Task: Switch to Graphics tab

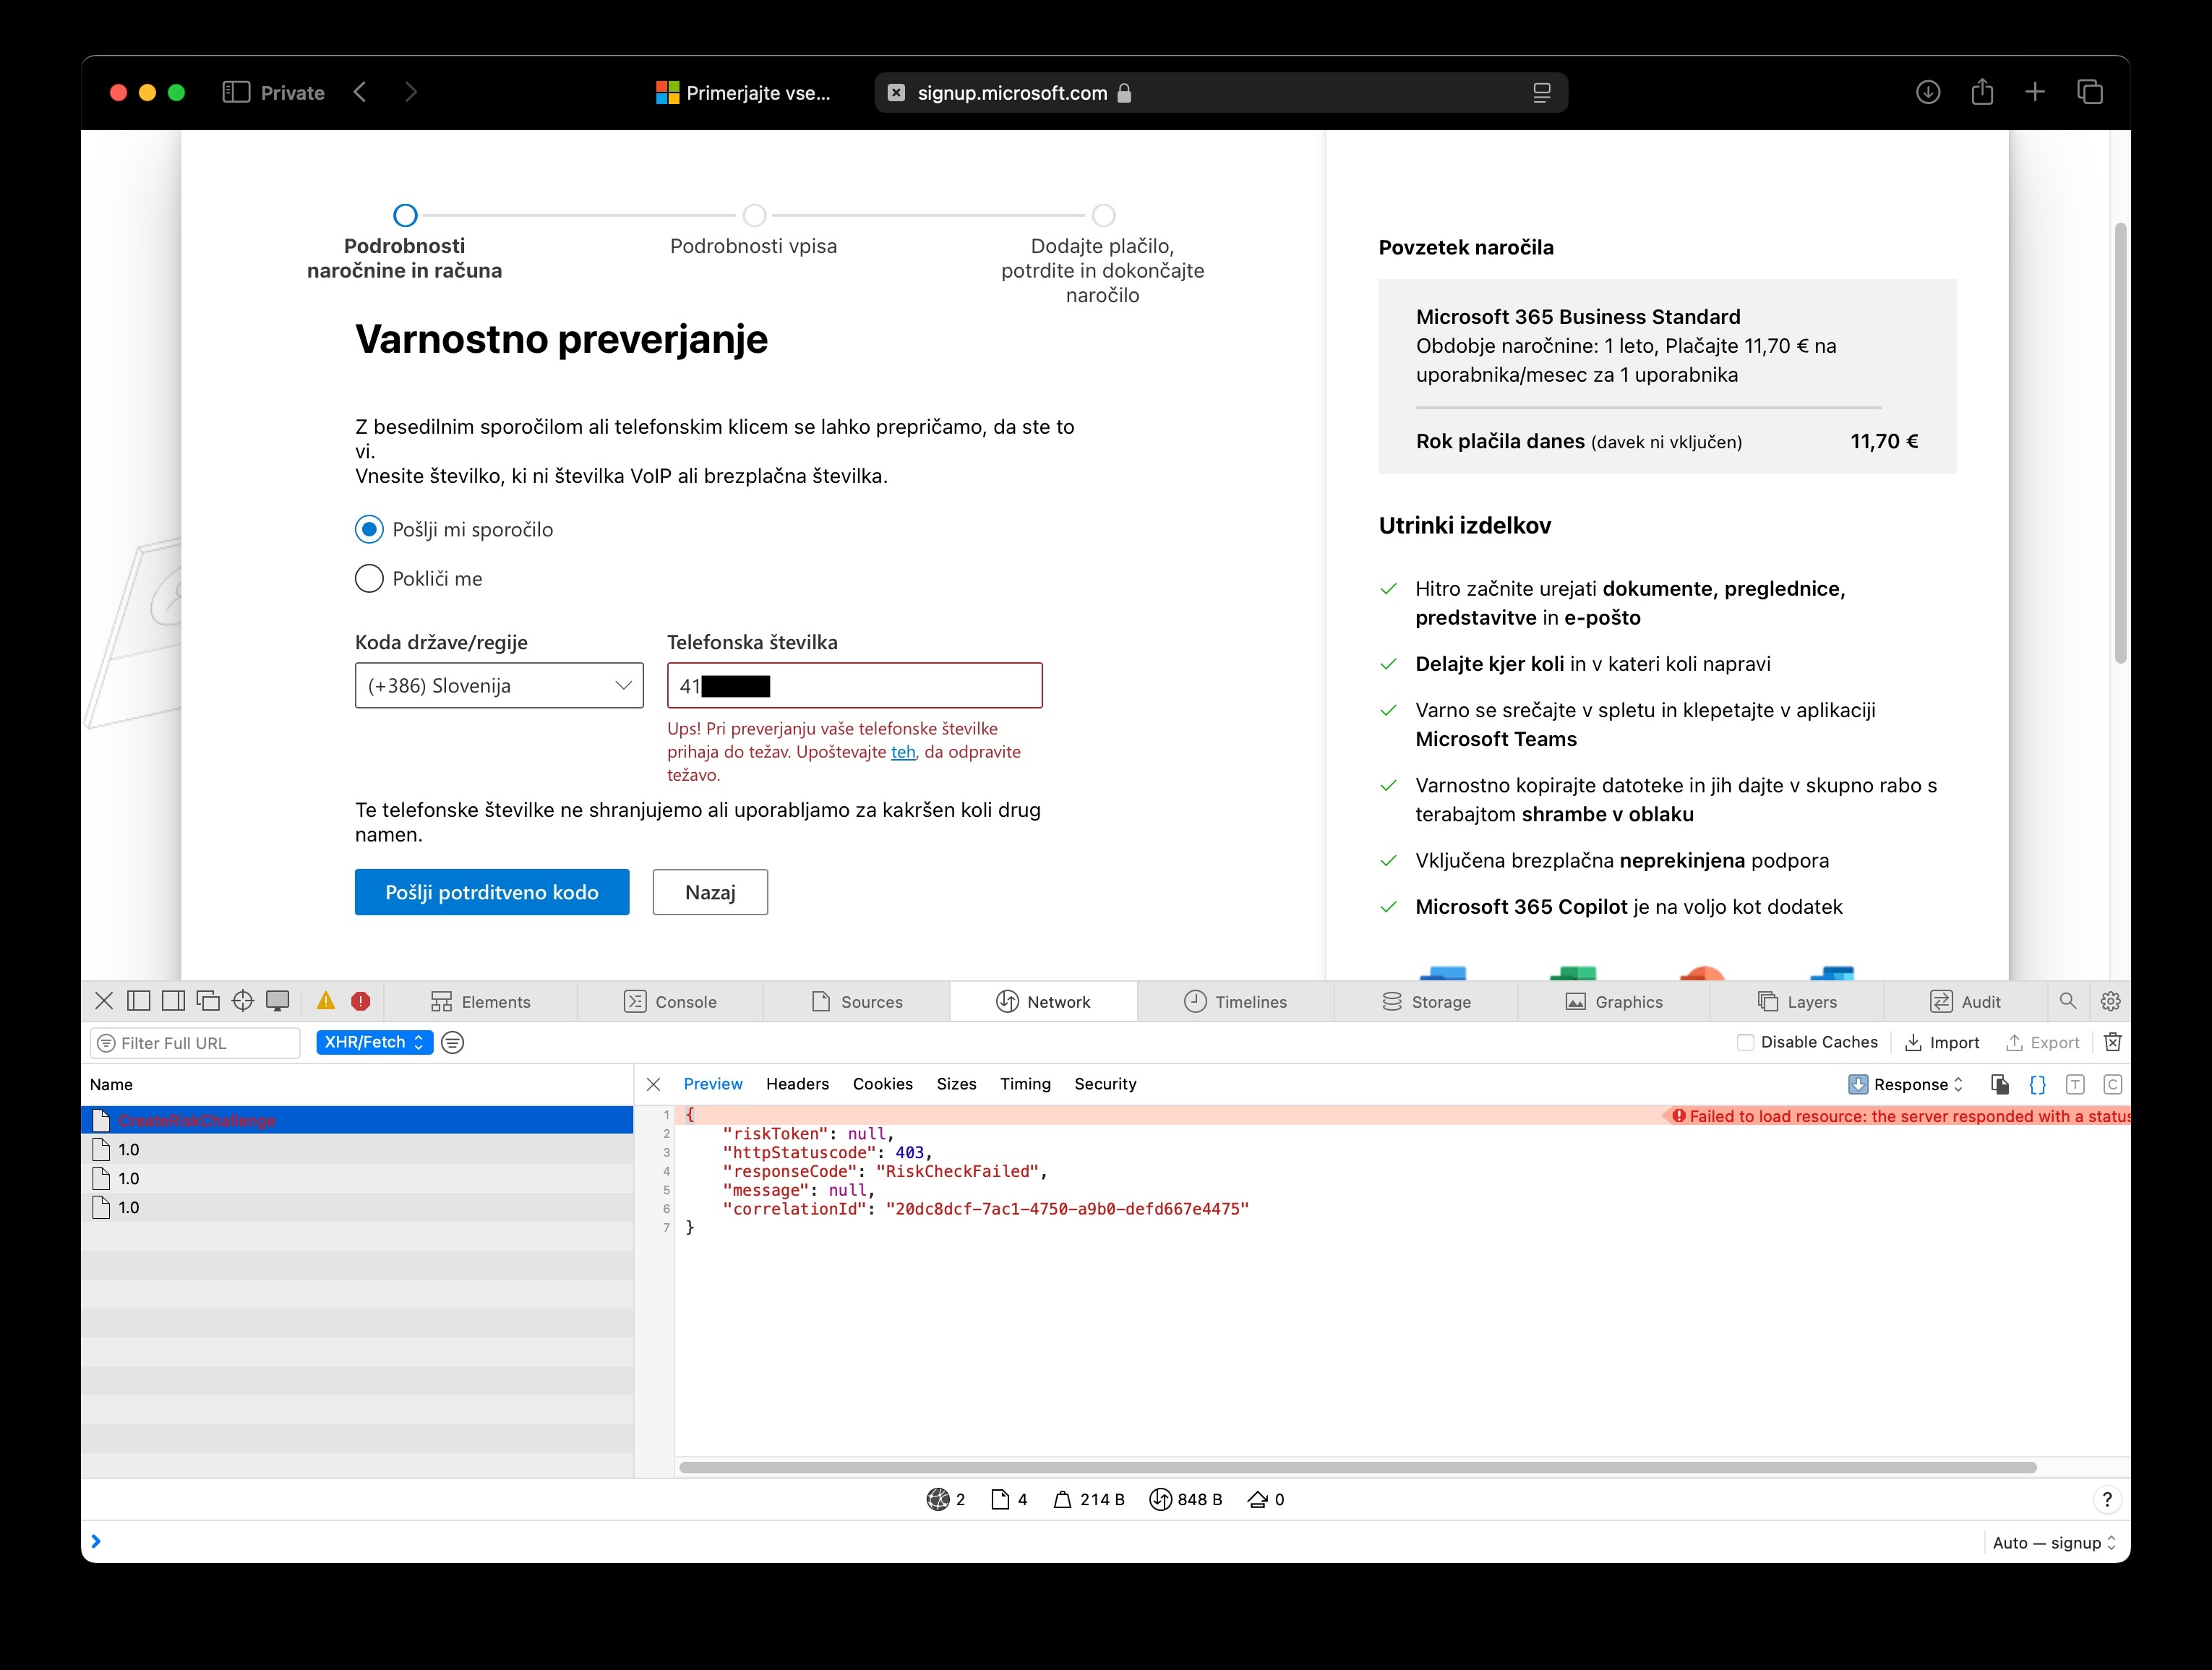Action: tap(1614, 1001)
